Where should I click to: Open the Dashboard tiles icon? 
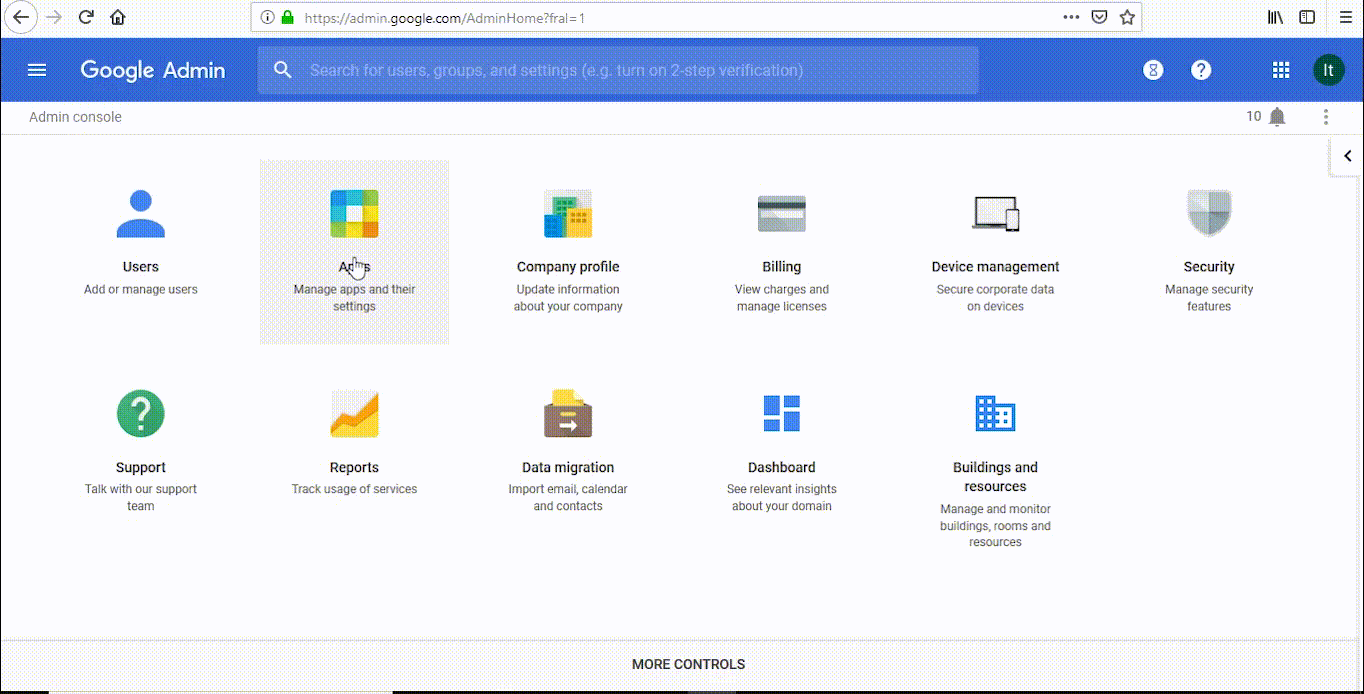pos(782,414)
